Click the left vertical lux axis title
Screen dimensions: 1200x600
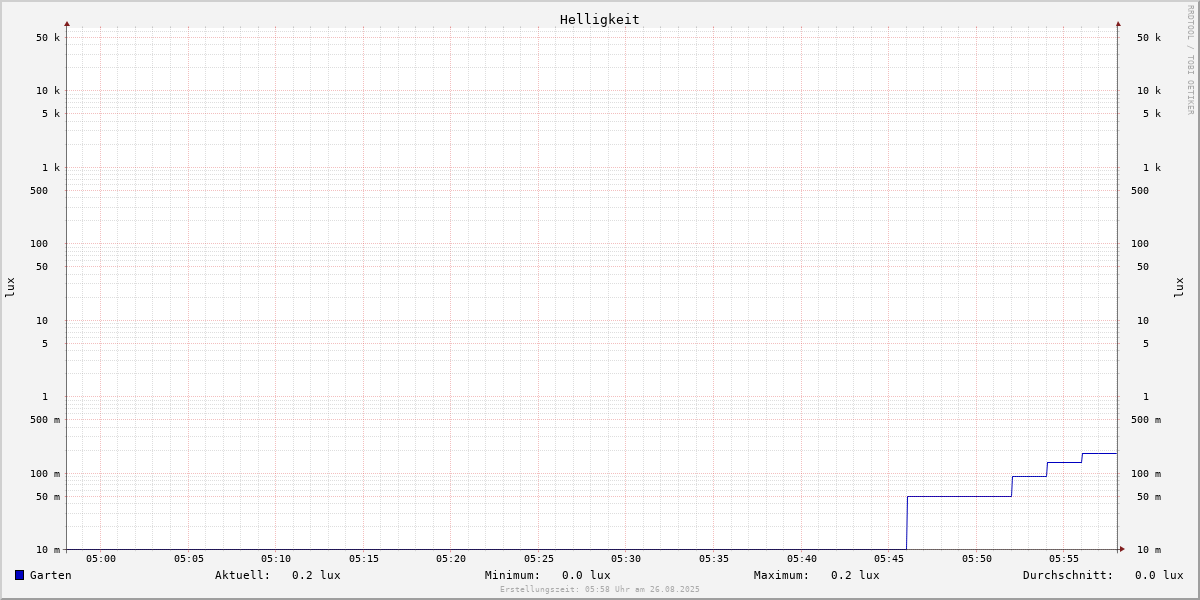coord(10,287)
